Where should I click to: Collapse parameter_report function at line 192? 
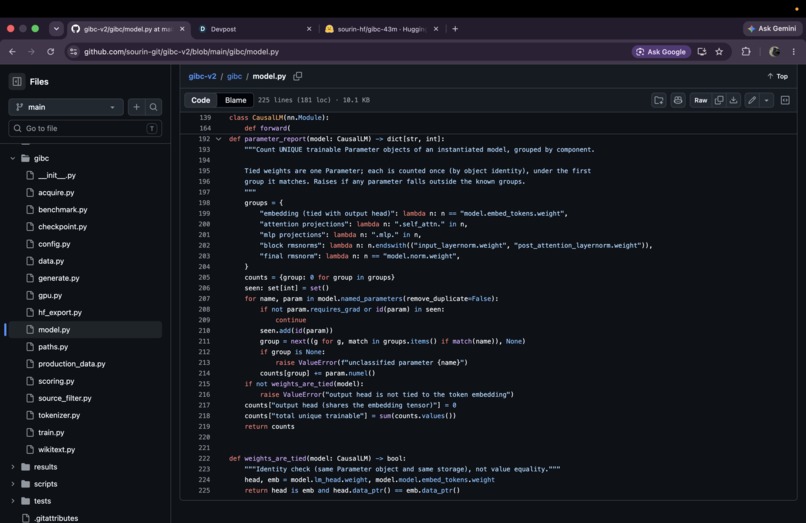click(x=218, y=139)
